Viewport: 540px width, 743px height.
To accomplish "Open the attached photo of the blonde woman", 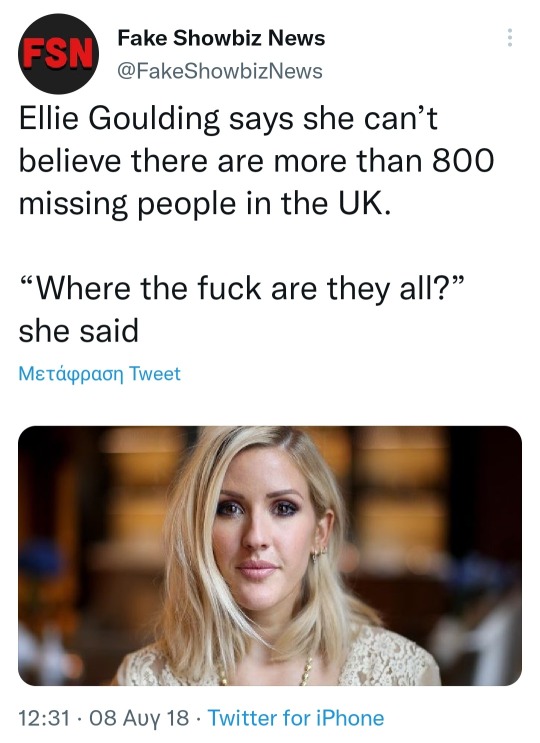I will point(270,555).
